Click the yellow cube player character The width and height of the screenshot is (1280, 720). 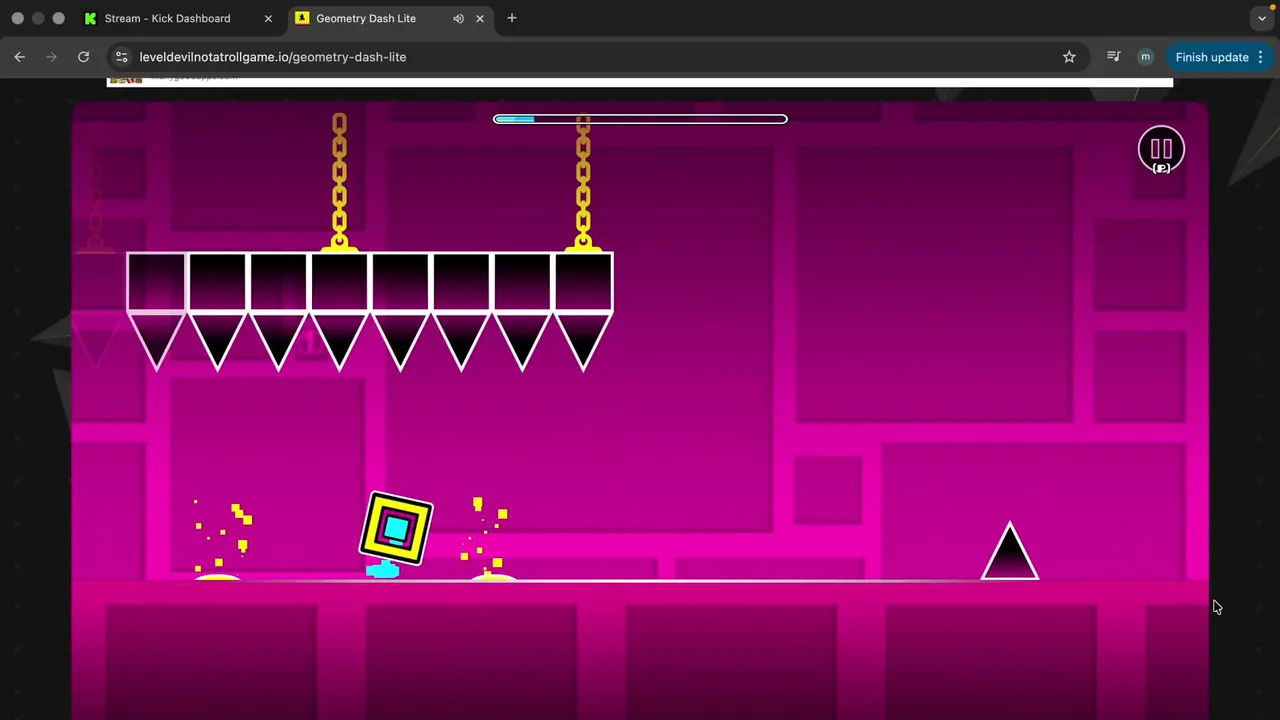(x=396, y=528)
